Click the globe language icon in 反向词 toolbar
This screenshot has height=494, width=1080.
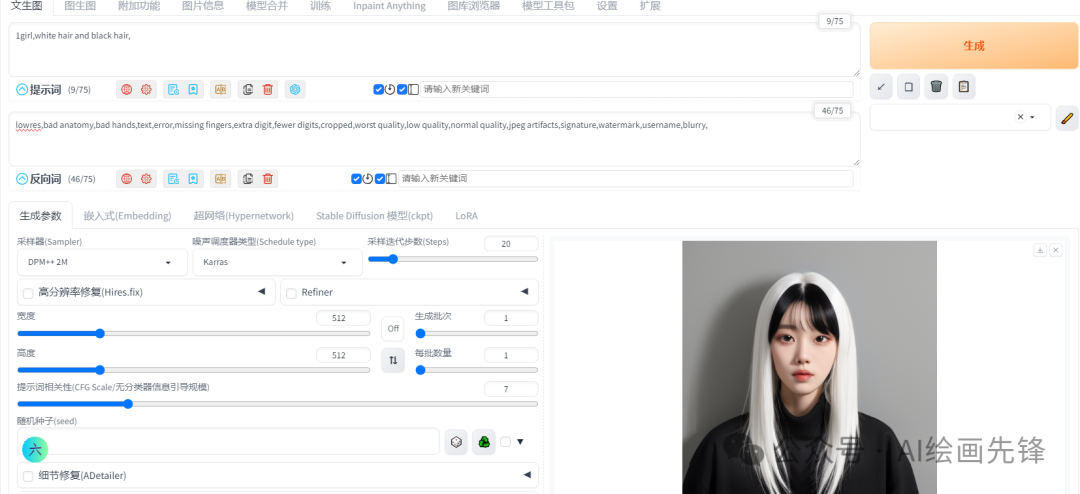tap(126, 178)
